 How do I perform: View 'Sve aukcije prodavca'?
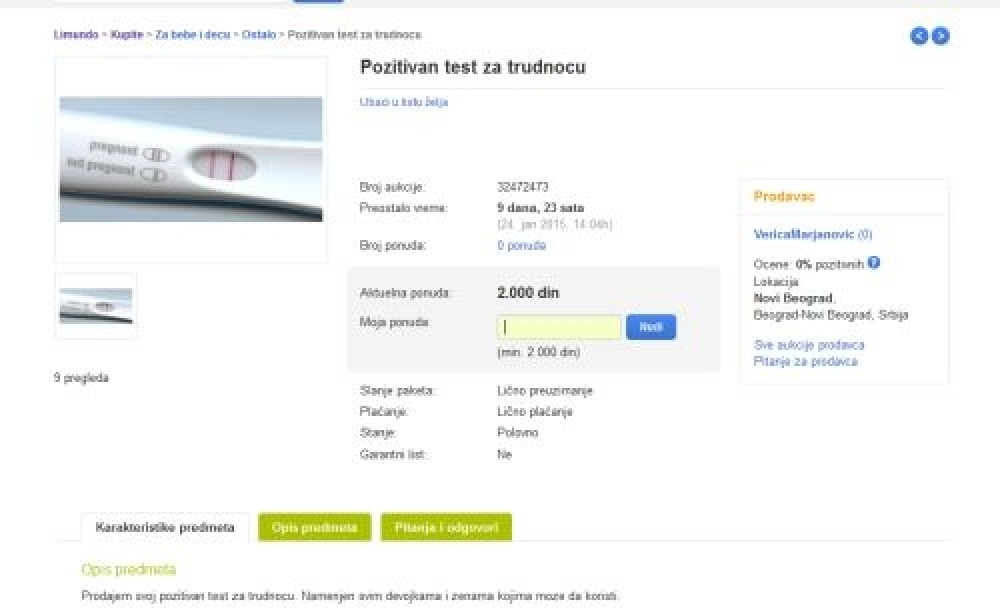(809, 345)
